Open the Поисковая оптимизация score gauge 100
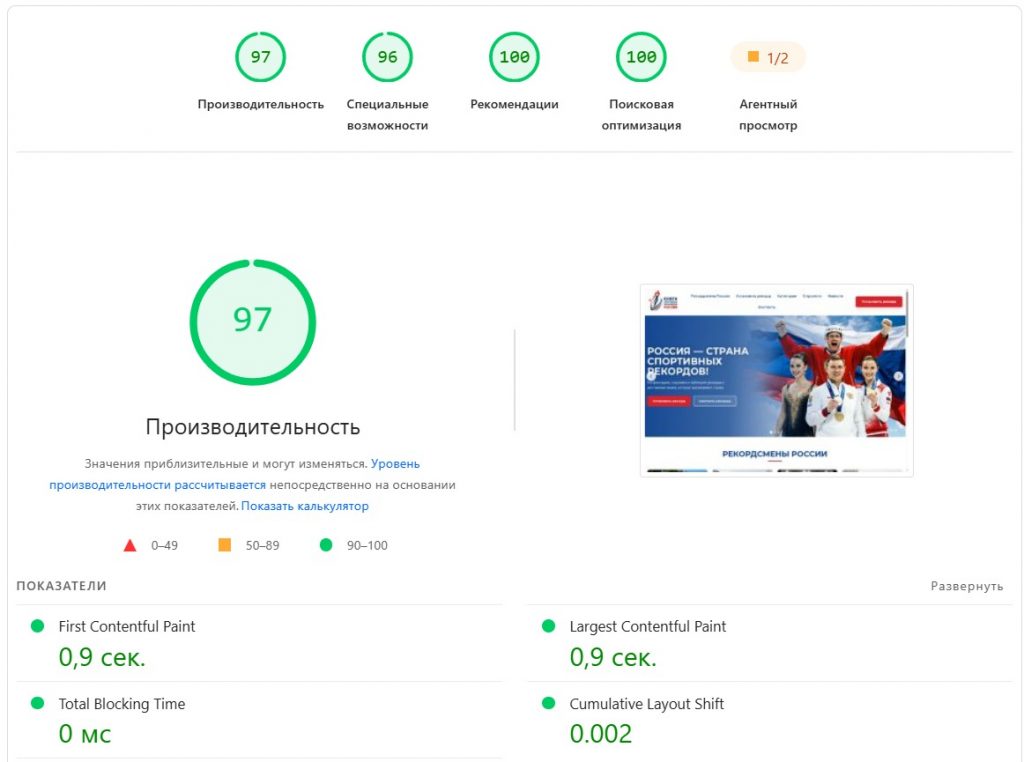Image resolution: width=1024 pixels, height=762 pixels. coord(641,57)
